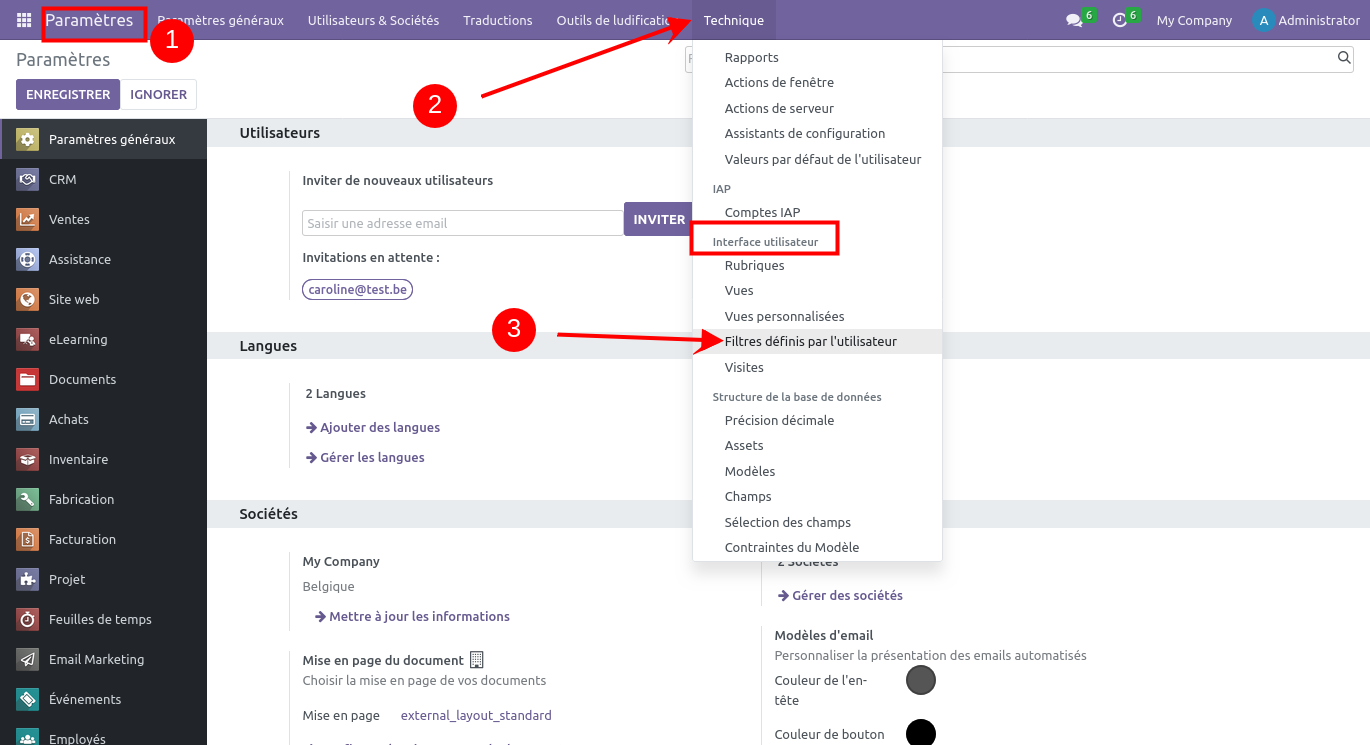This screenshot has width=1370, height=745.
Task: Click the Site web globe icon
Action: [28, 299]
